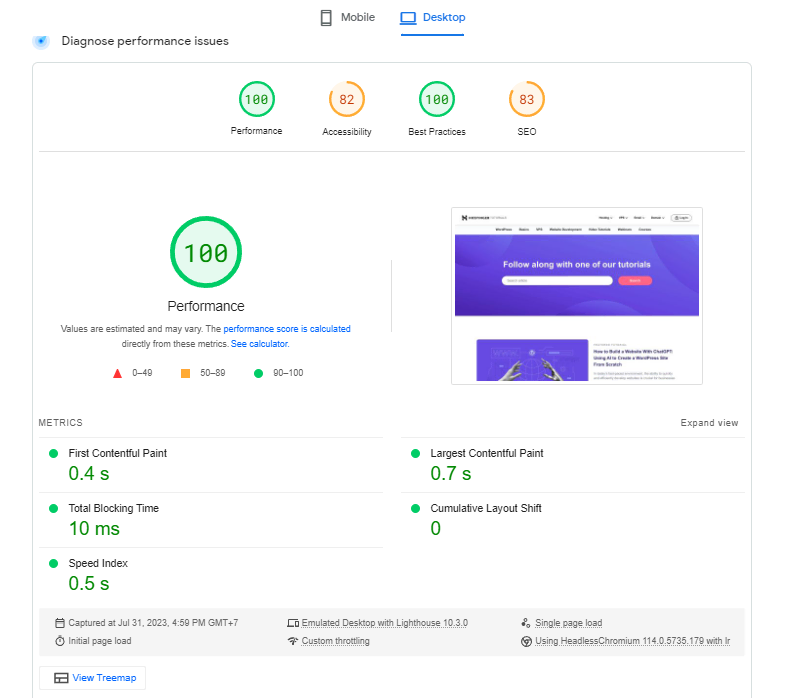
Task: Select the SEO score gauge 83
Action: click(x=526, y=99)
